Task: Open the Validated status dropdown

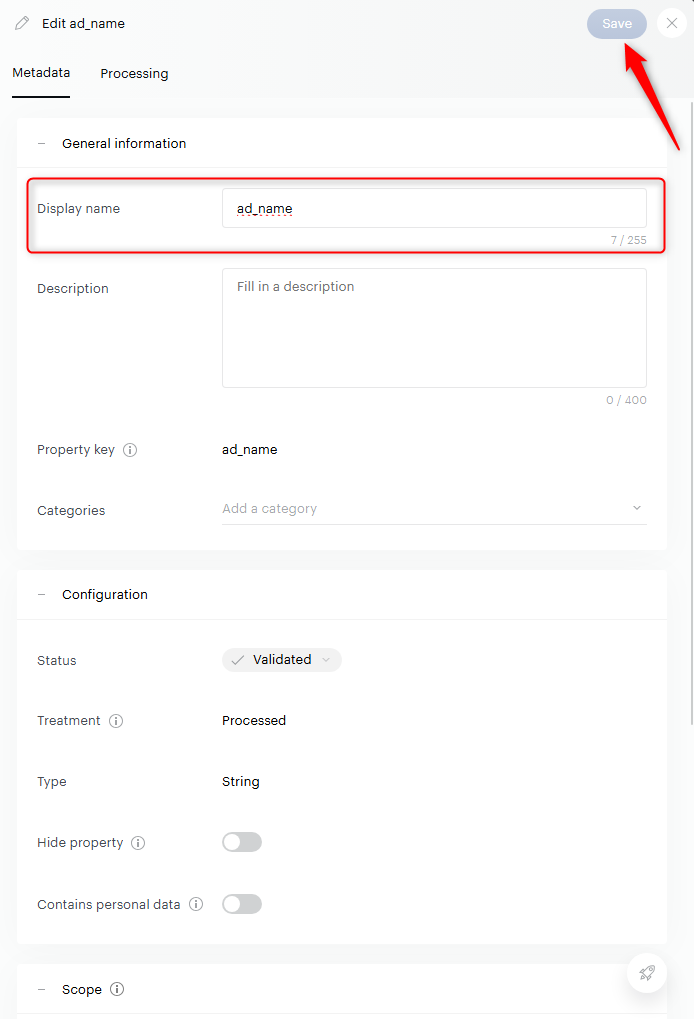Action: 282,660
